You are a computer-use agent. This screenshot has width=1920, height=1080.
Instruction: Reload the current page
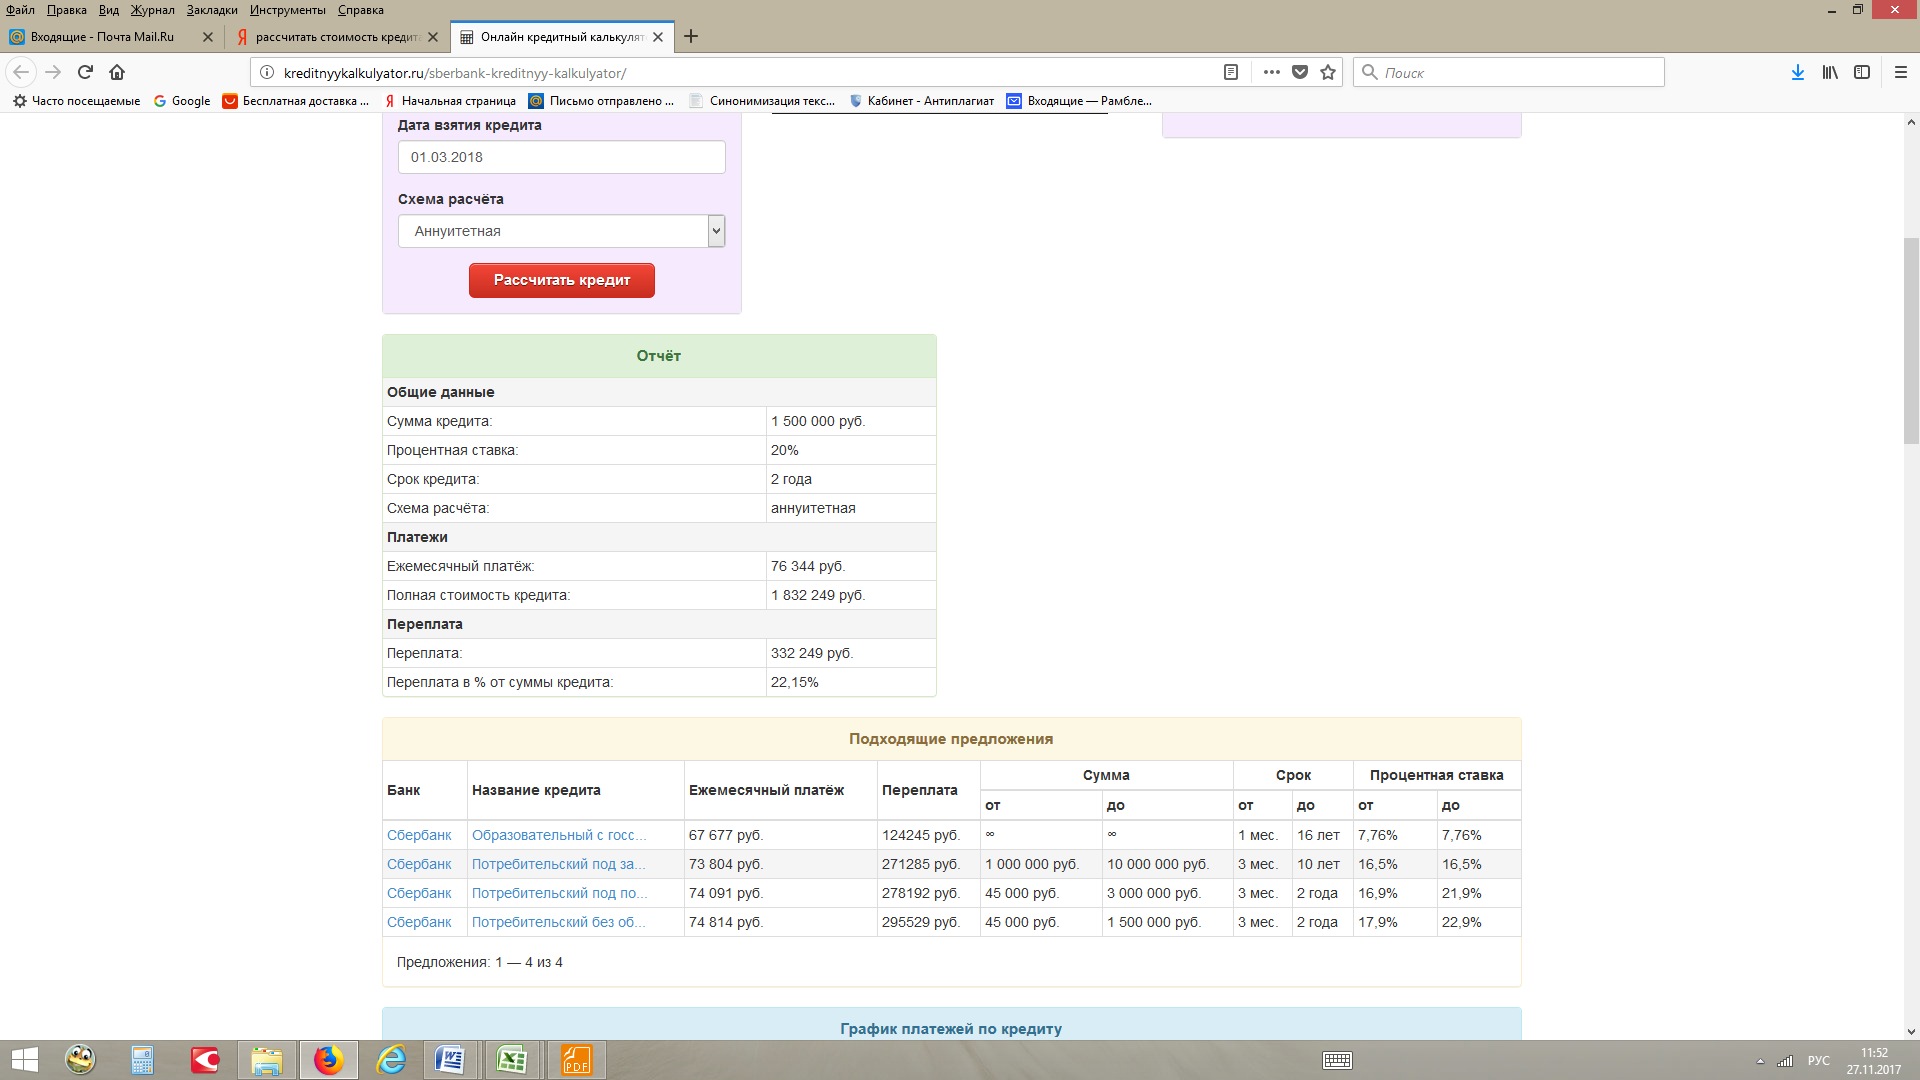pyautogui.click(x=85, y=72)
